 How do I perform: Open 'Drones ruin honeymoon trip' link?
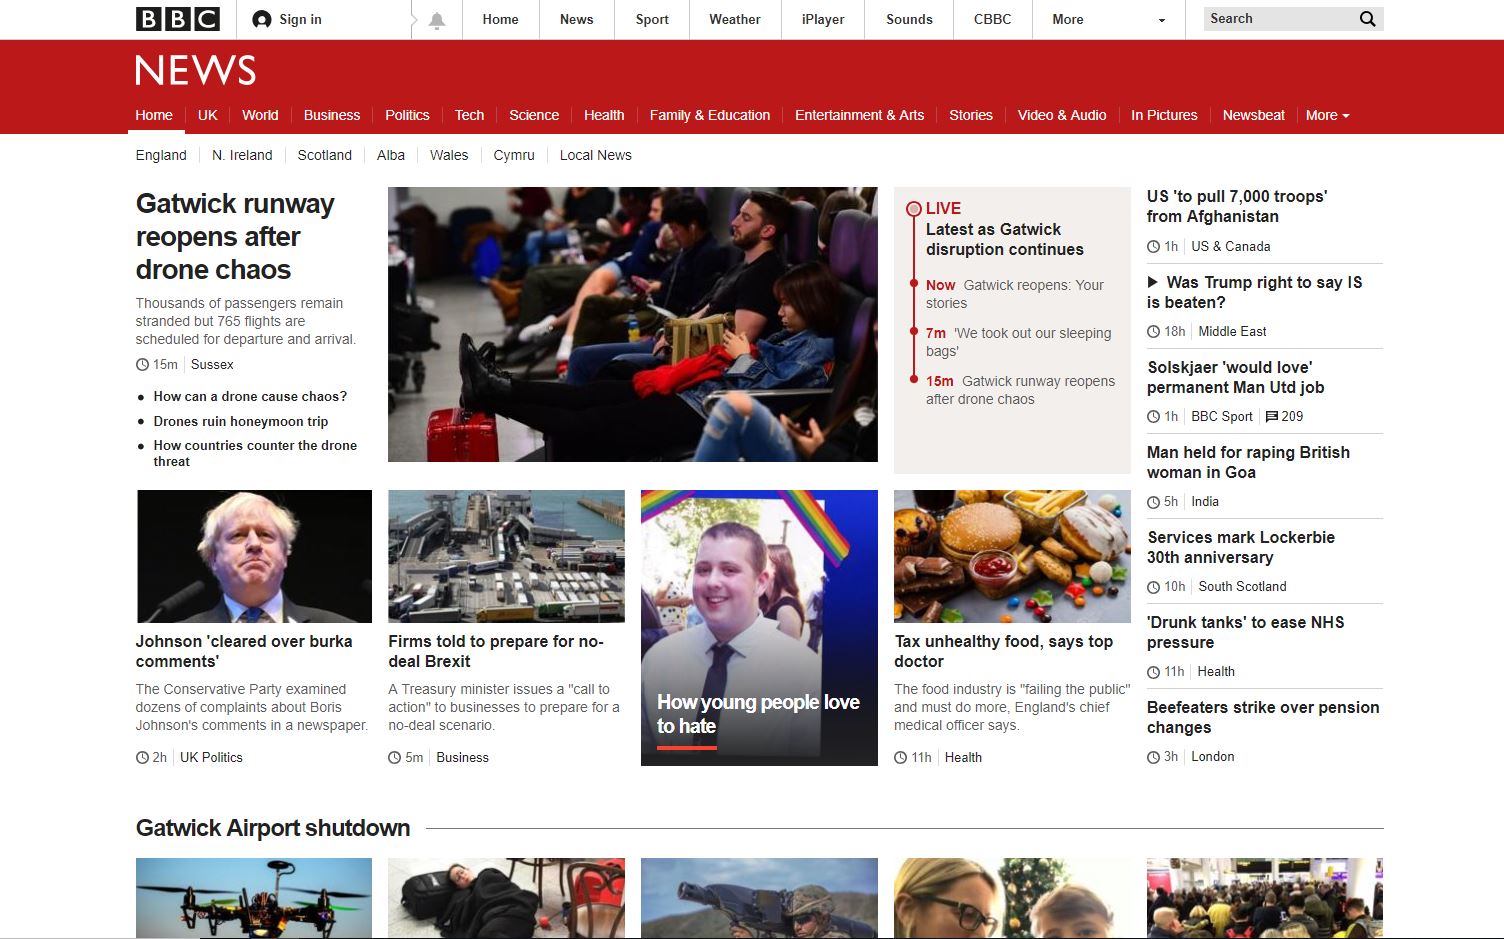pyautogui.click(x=241, y=421)
